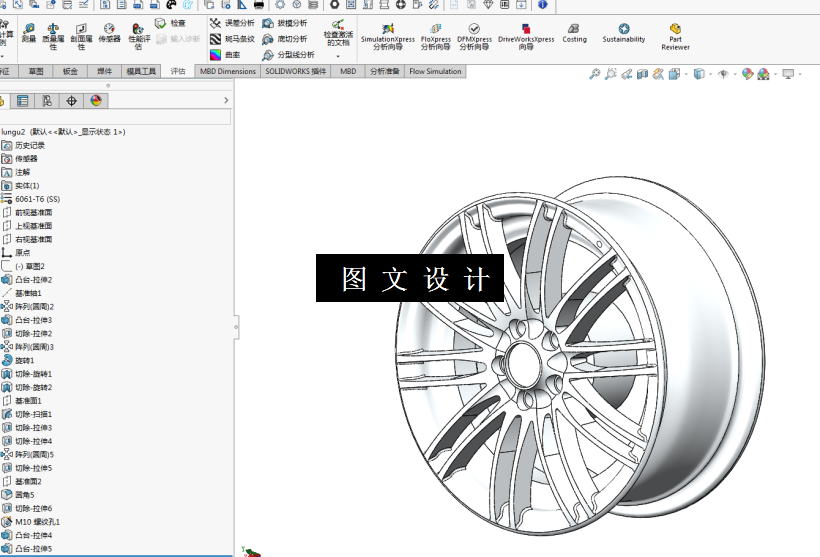Toggle Zebra Stripes (斑马条纹) display

232,39
